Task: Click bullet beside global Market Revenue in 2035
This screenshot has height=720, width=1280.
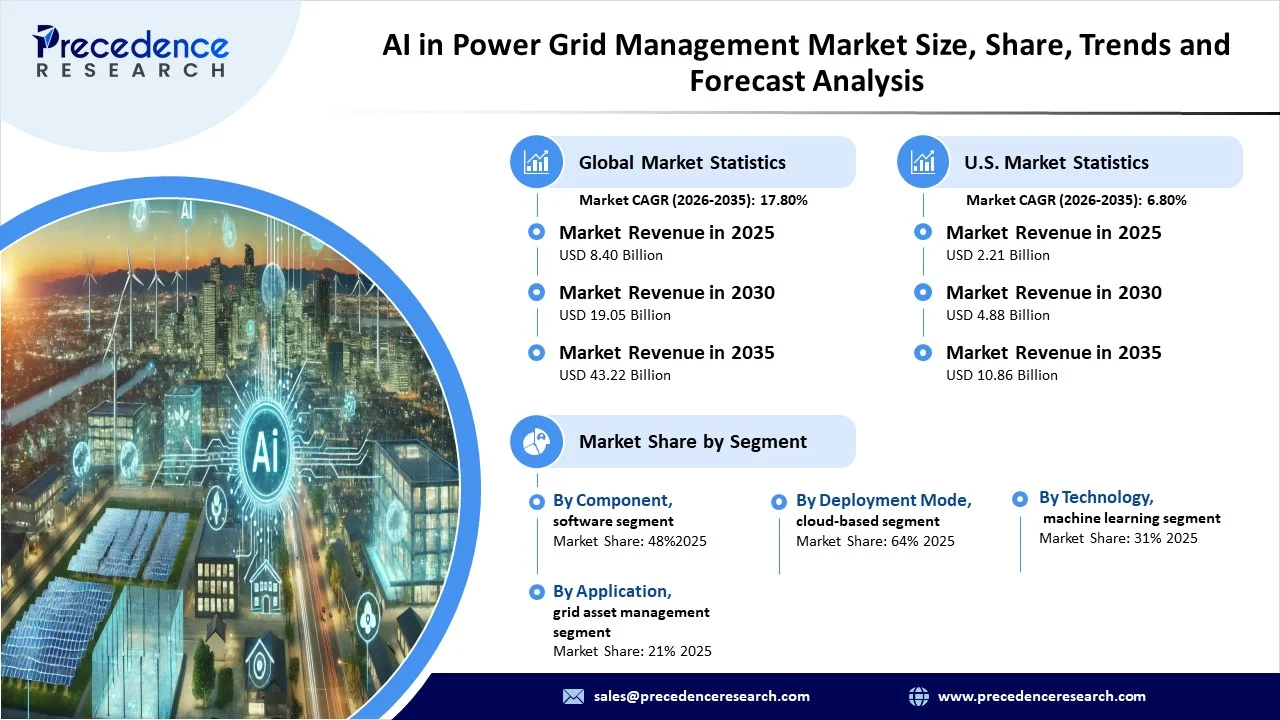Action: pyautogui.click(x=537, y=352)
